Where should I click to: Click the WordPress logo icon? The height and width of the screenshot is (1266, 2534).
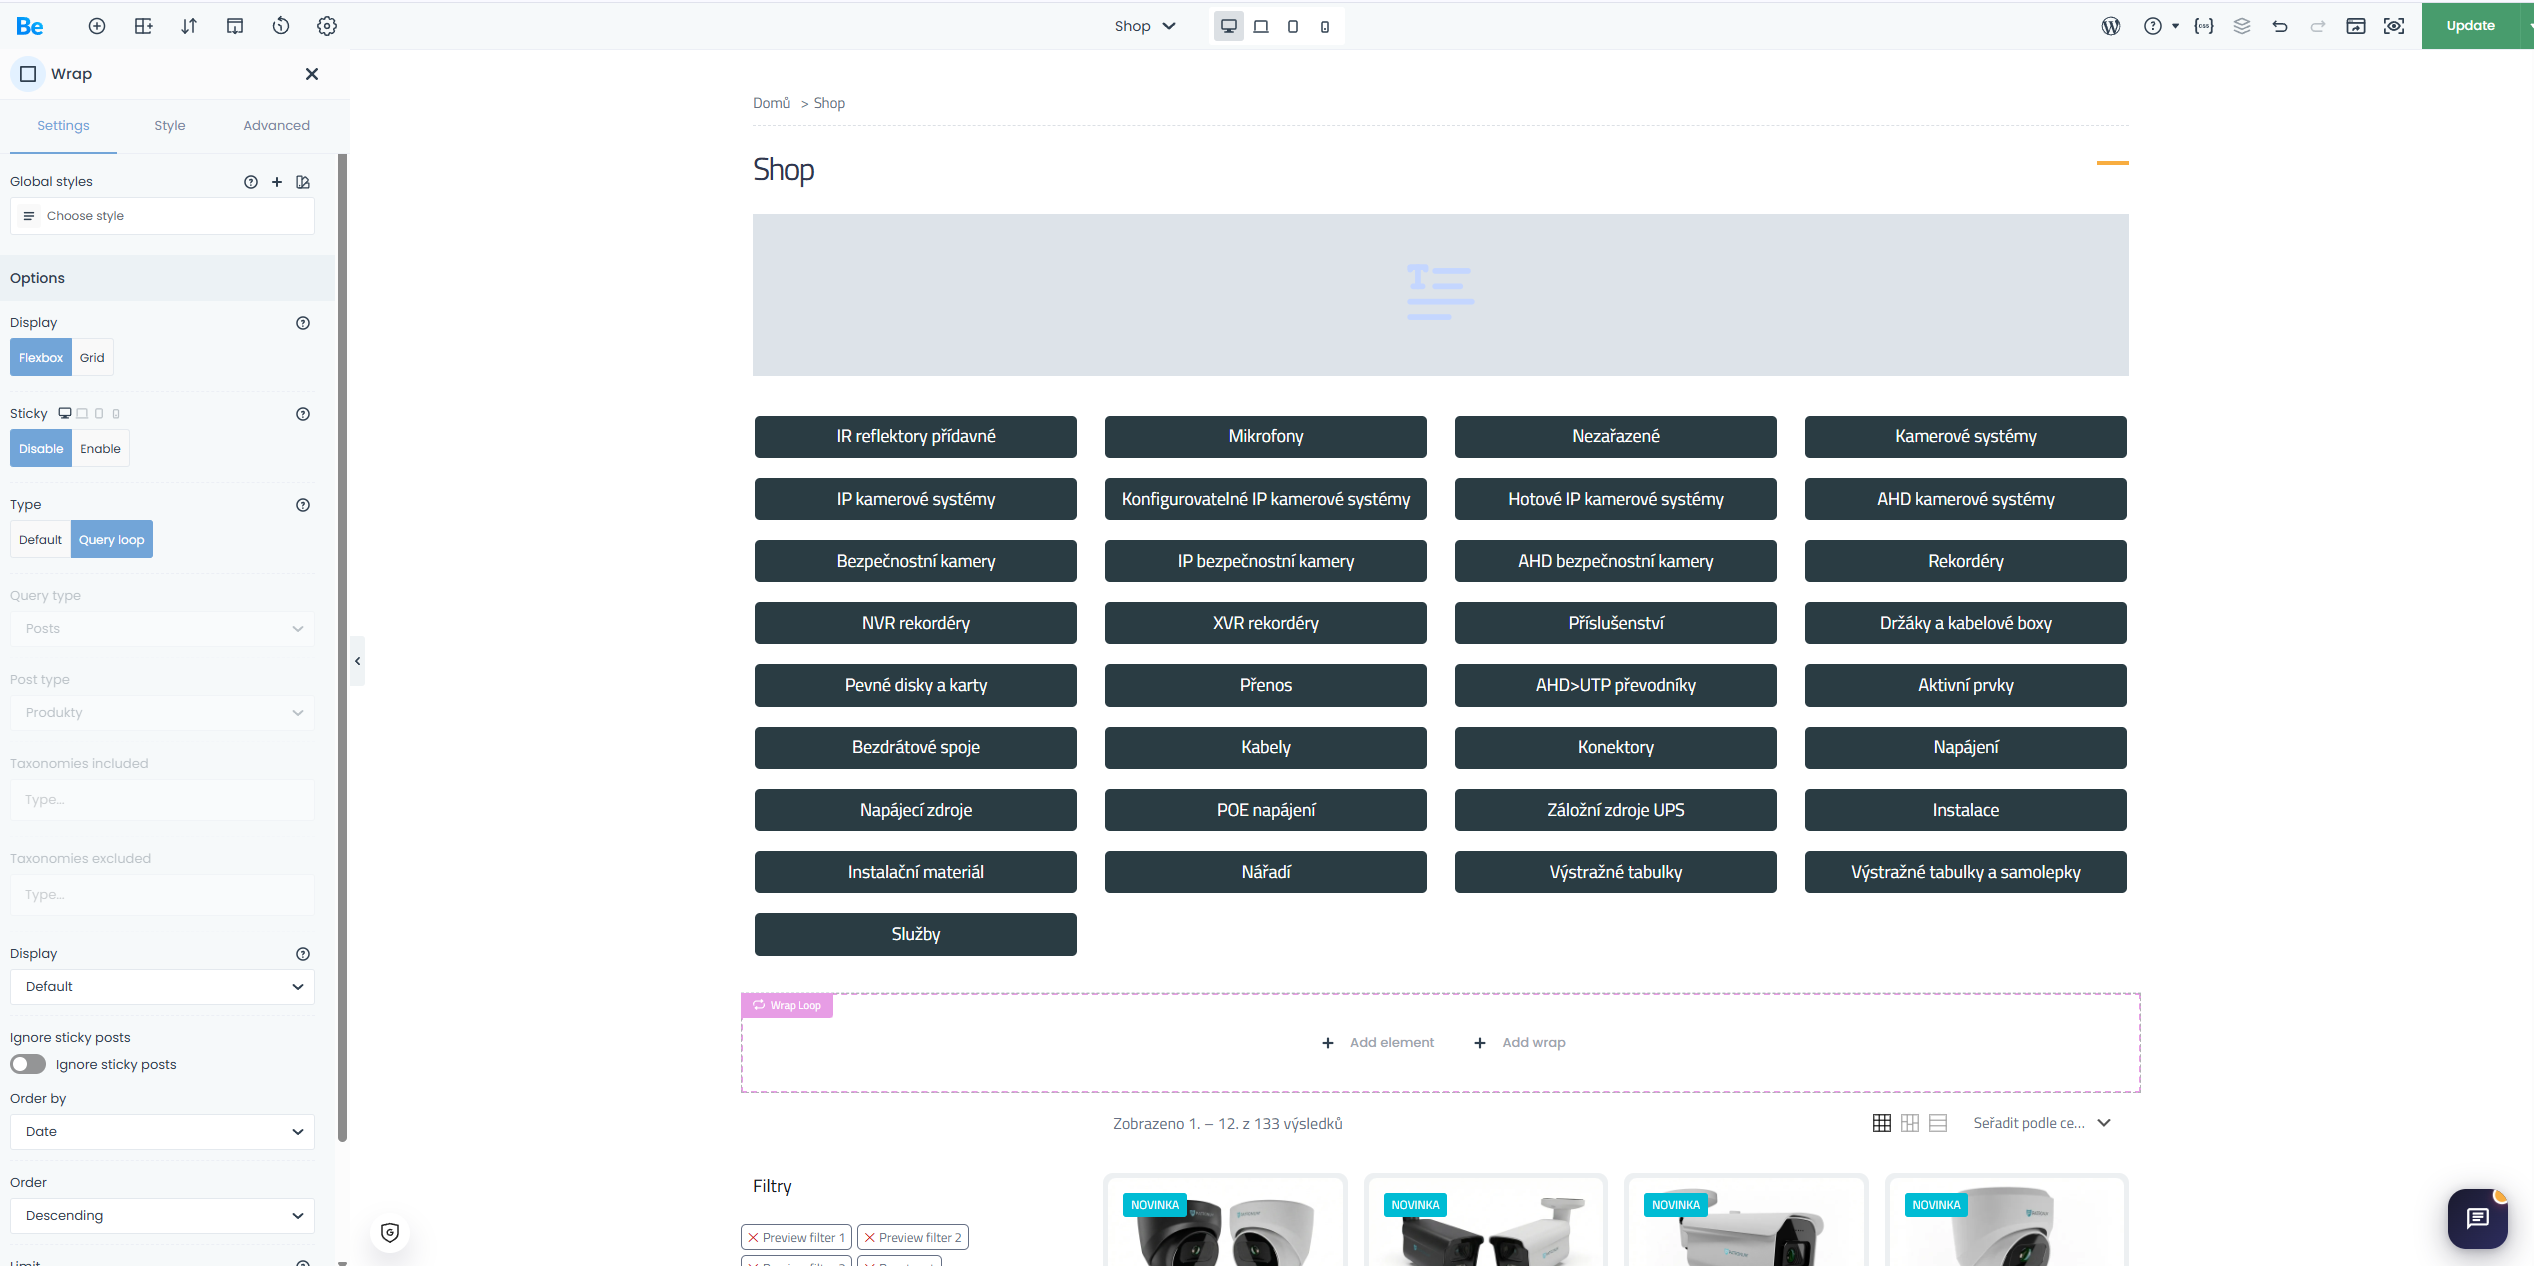[2111, 26]
